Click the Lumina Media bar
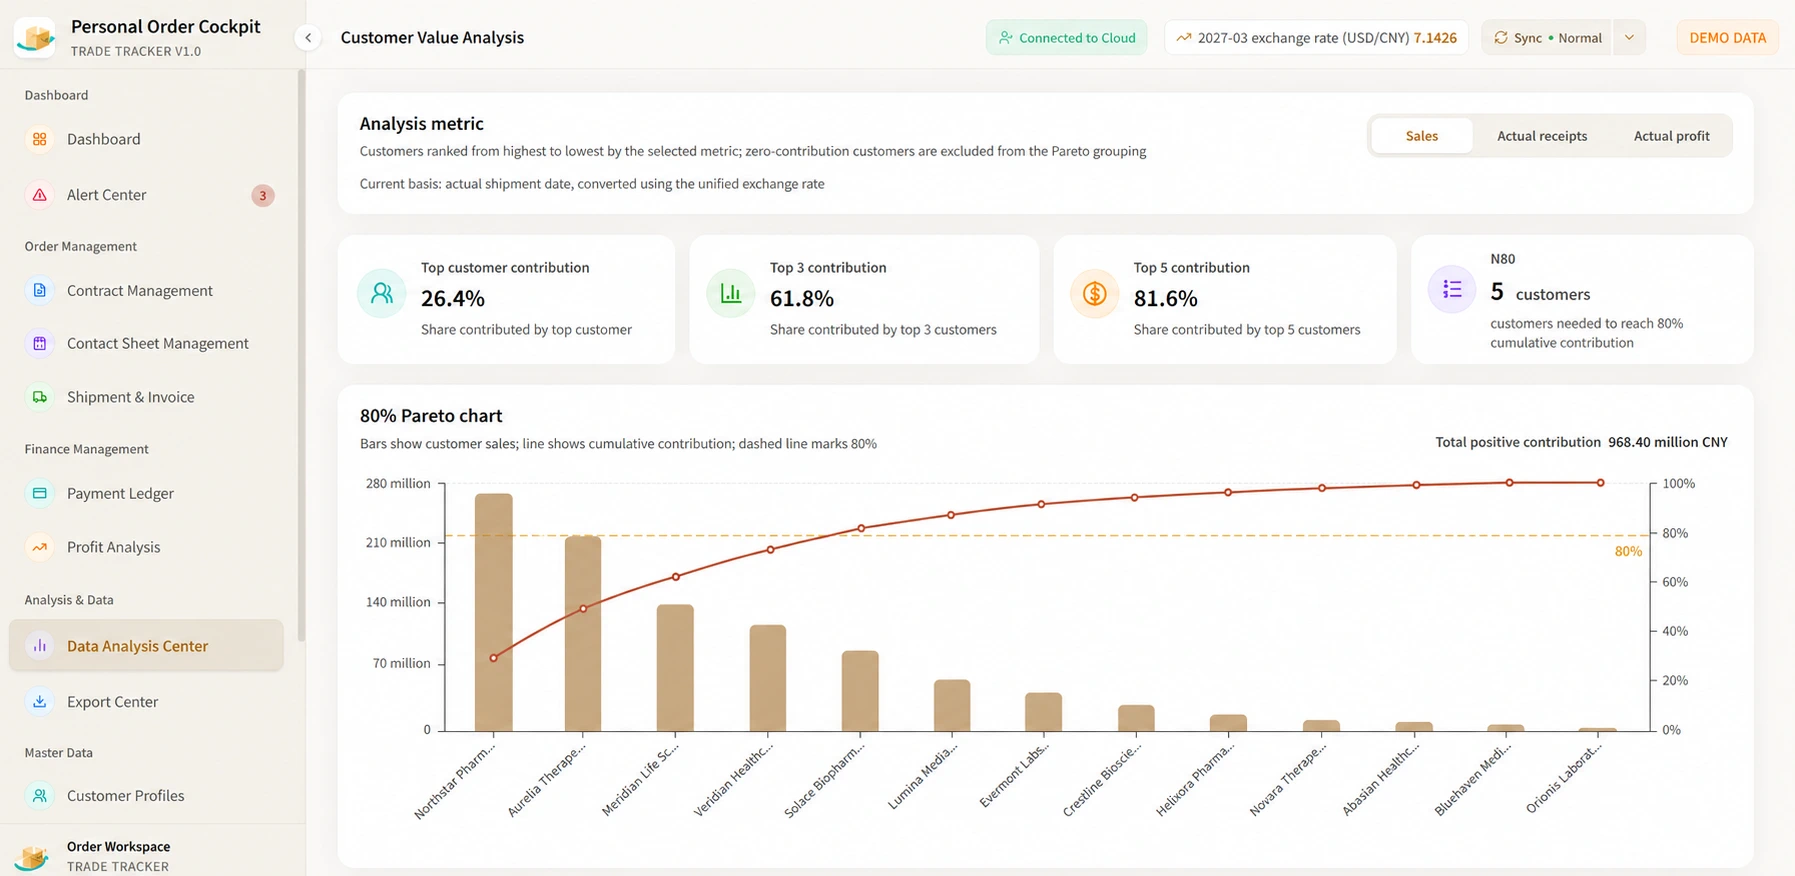This screenshot has width=1795, height=876. pos(952,706)
